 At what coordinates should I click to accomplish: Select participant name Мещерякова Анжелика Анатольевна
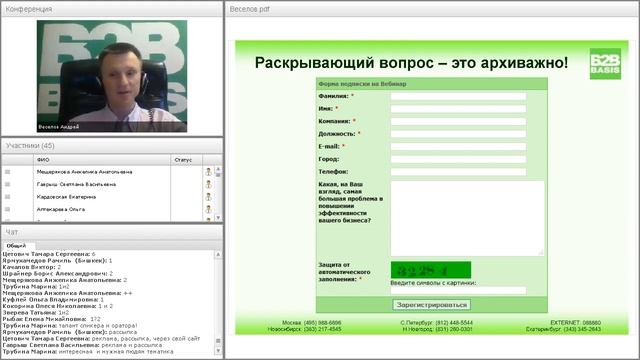[84, 172]
